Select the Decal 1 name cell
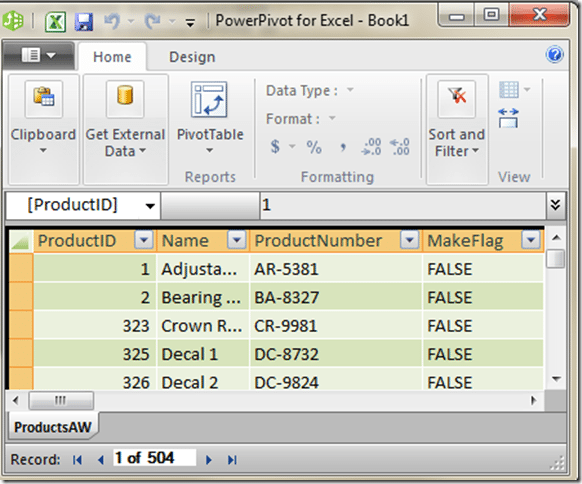Screen dimensions: 582x484 (203, 354)
